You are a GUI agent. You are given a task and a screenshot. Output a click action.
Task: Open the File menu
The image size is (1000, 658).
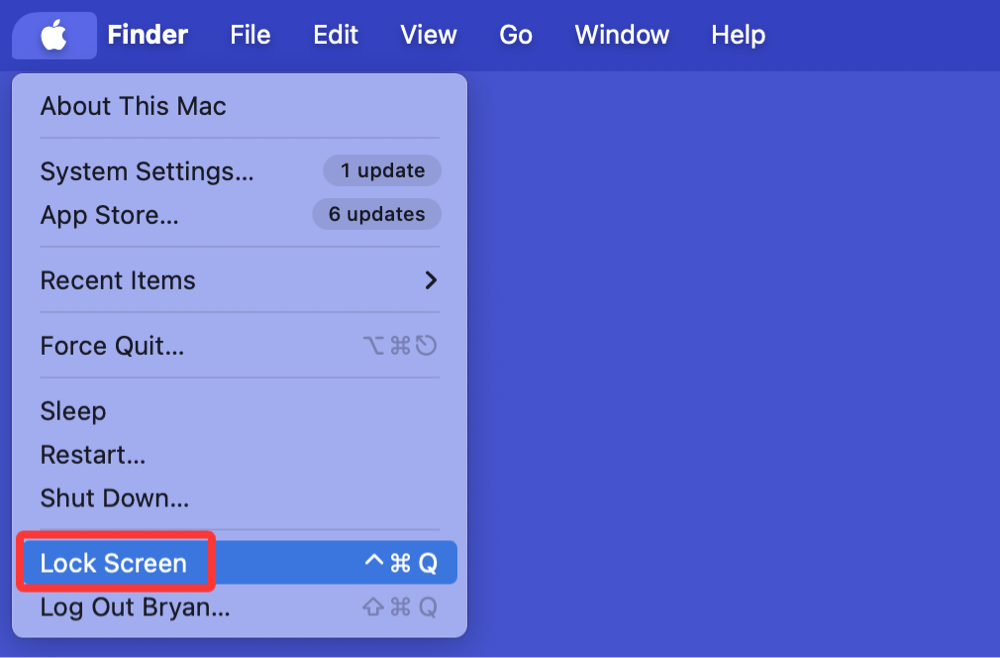[x=250, y=35]
